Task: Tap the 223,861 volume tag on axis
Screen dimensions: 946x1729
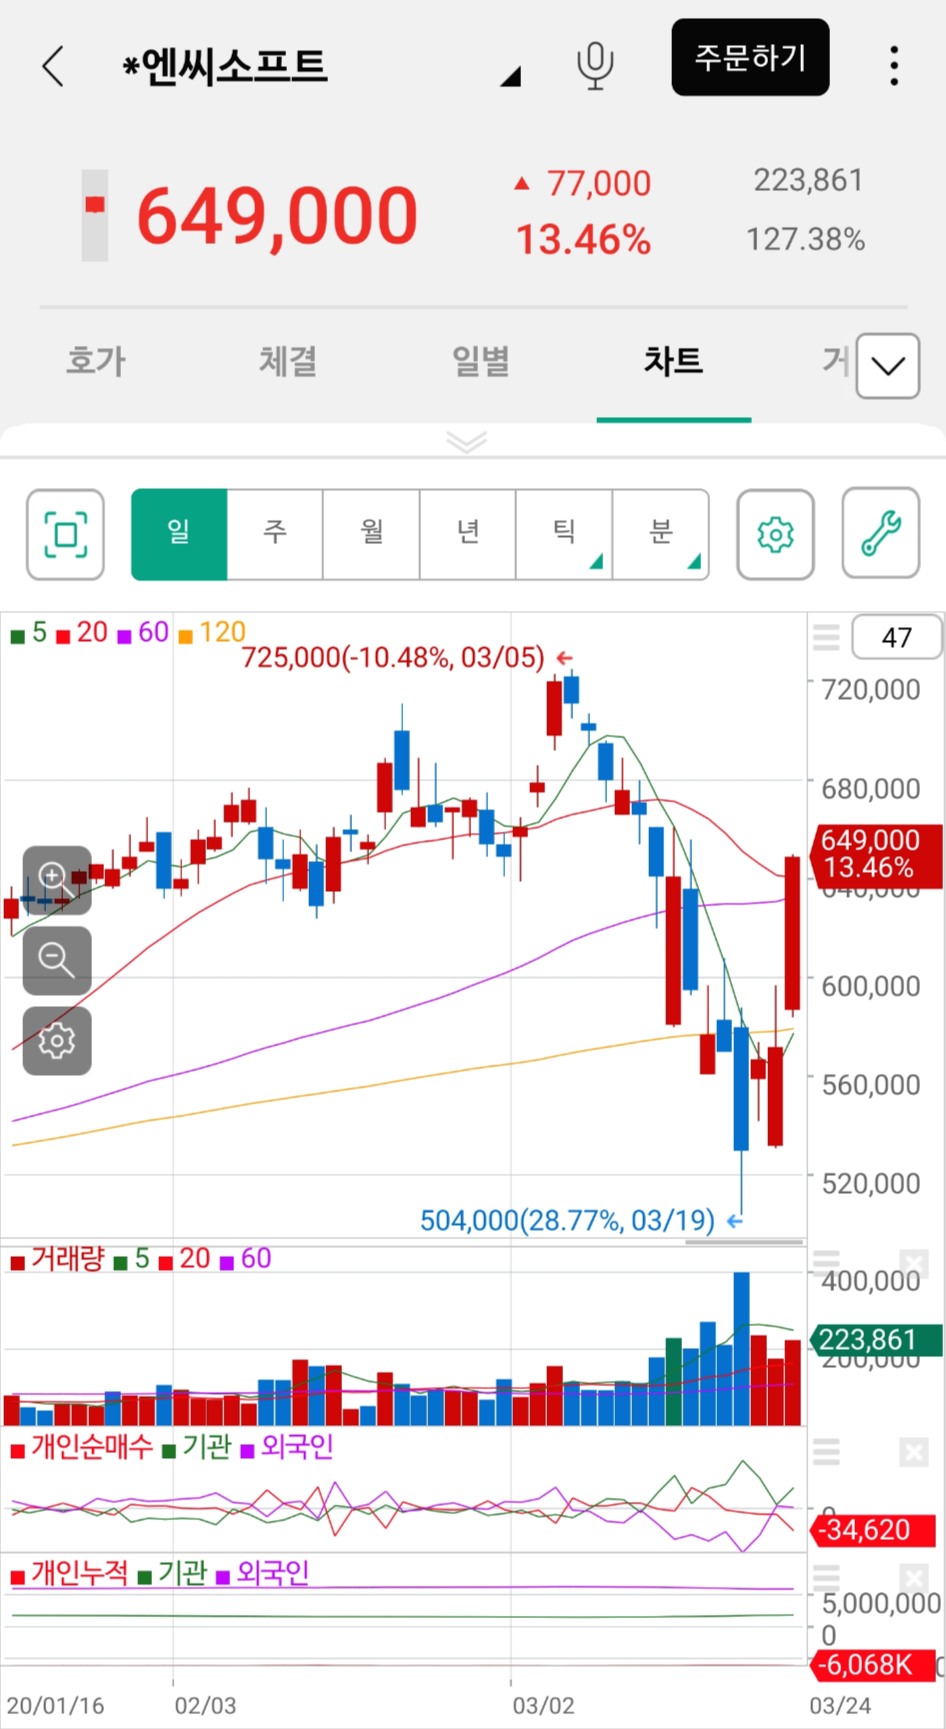Action: [874, 1340]
